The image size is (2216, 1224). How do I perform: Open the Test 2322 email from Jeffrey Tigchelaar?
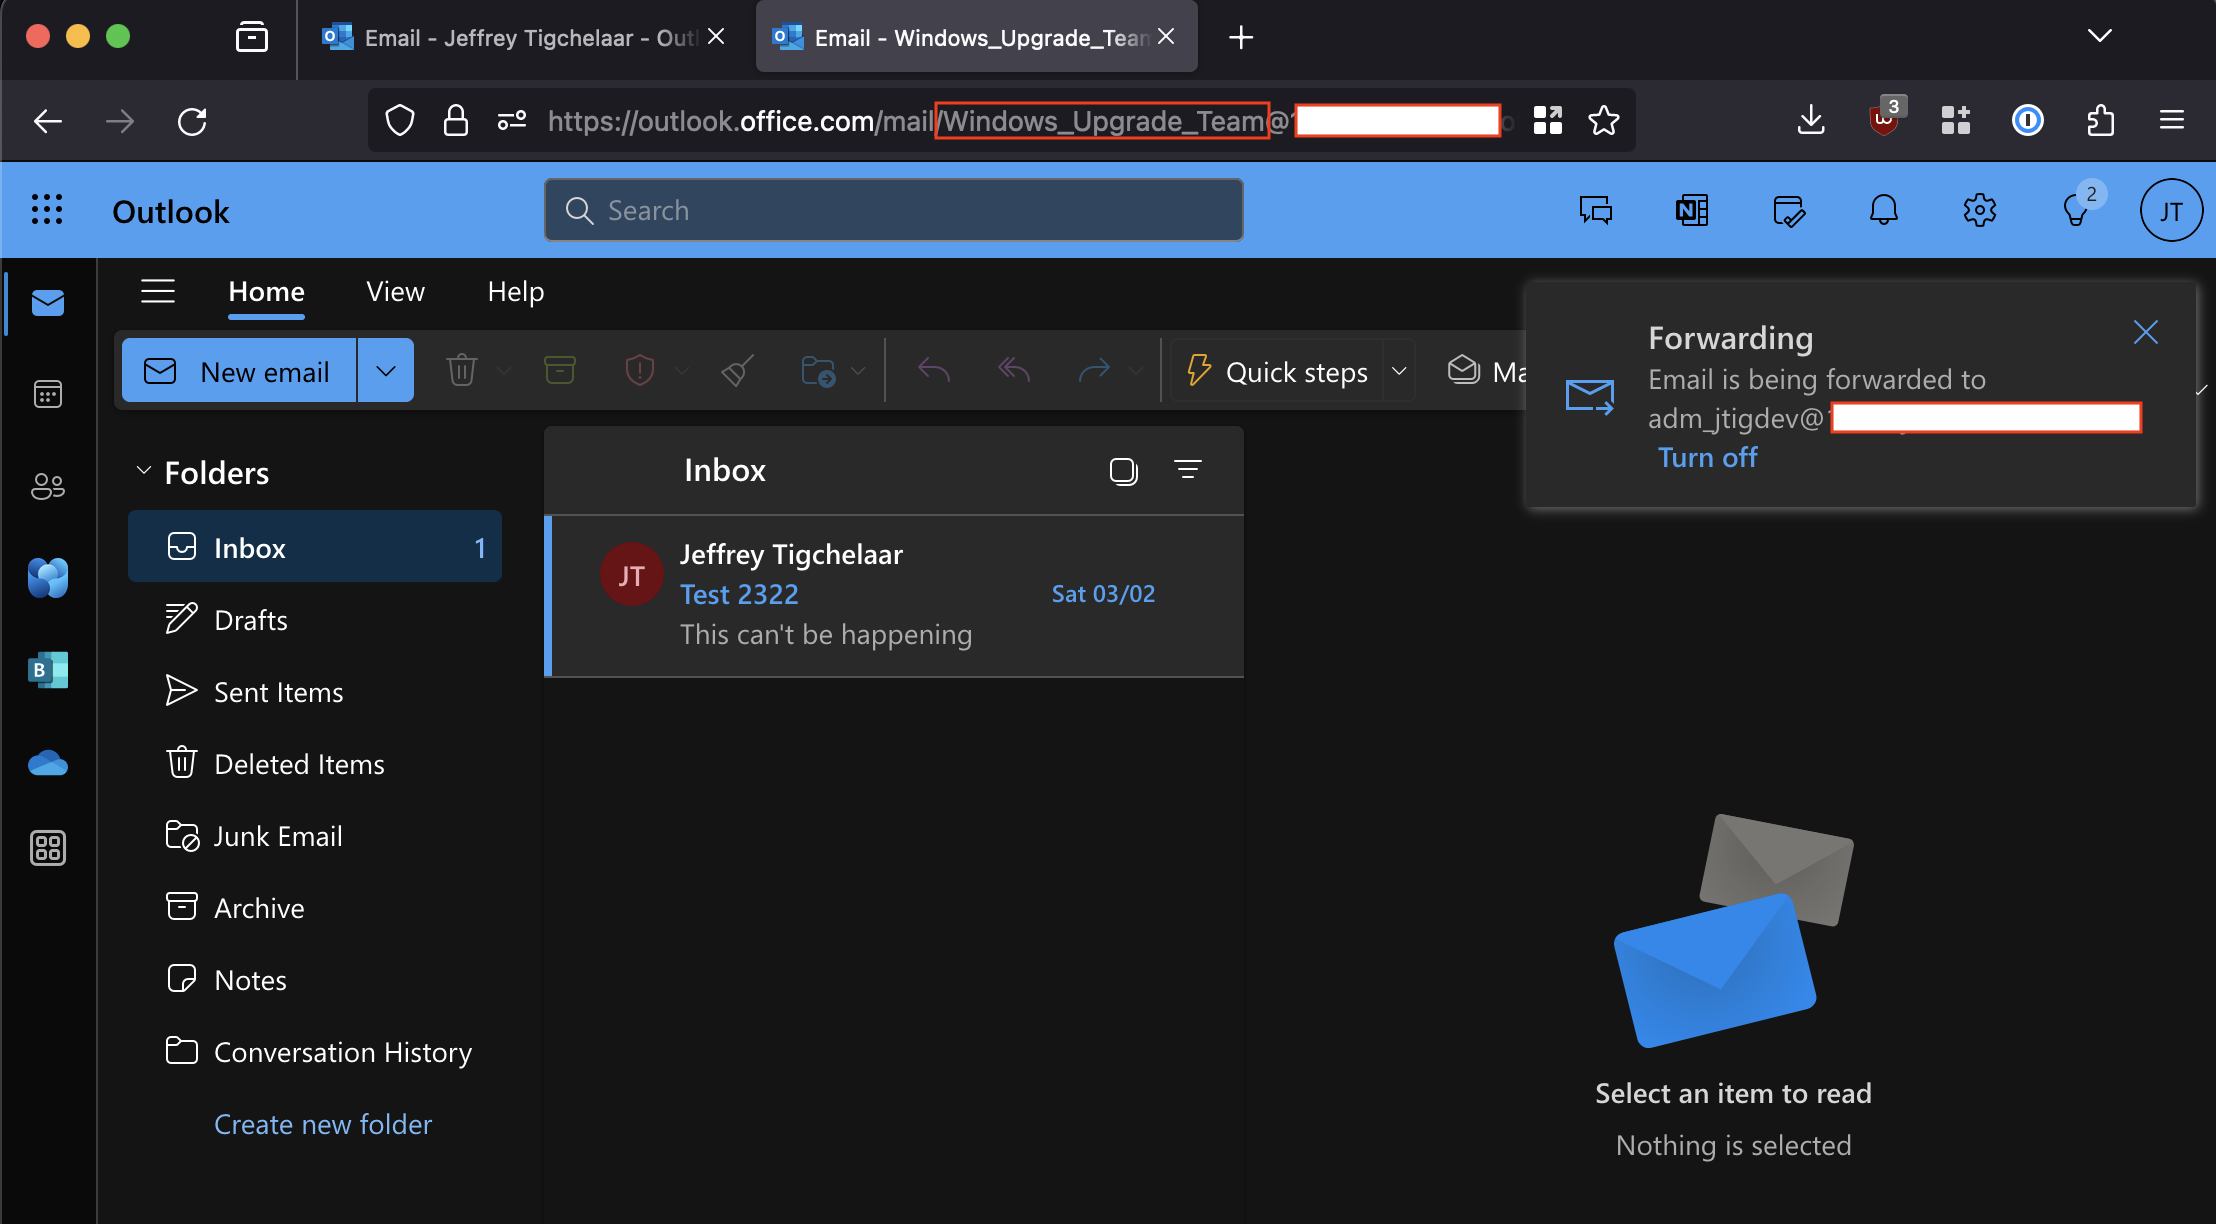click(894, 596)
